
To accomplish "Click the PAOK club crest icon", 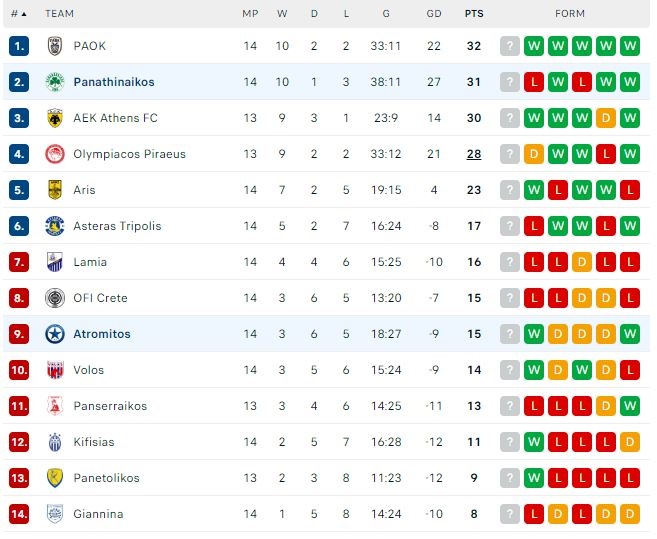I will click(x=55, y=46).
